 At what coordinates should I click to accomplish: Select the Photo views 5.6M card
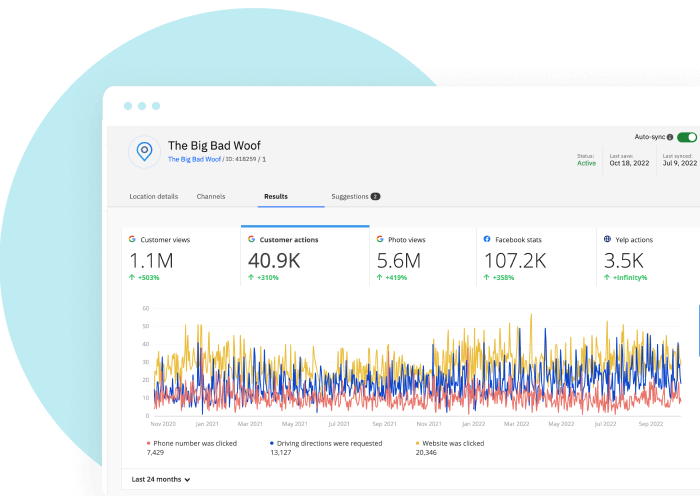point(423,256)
